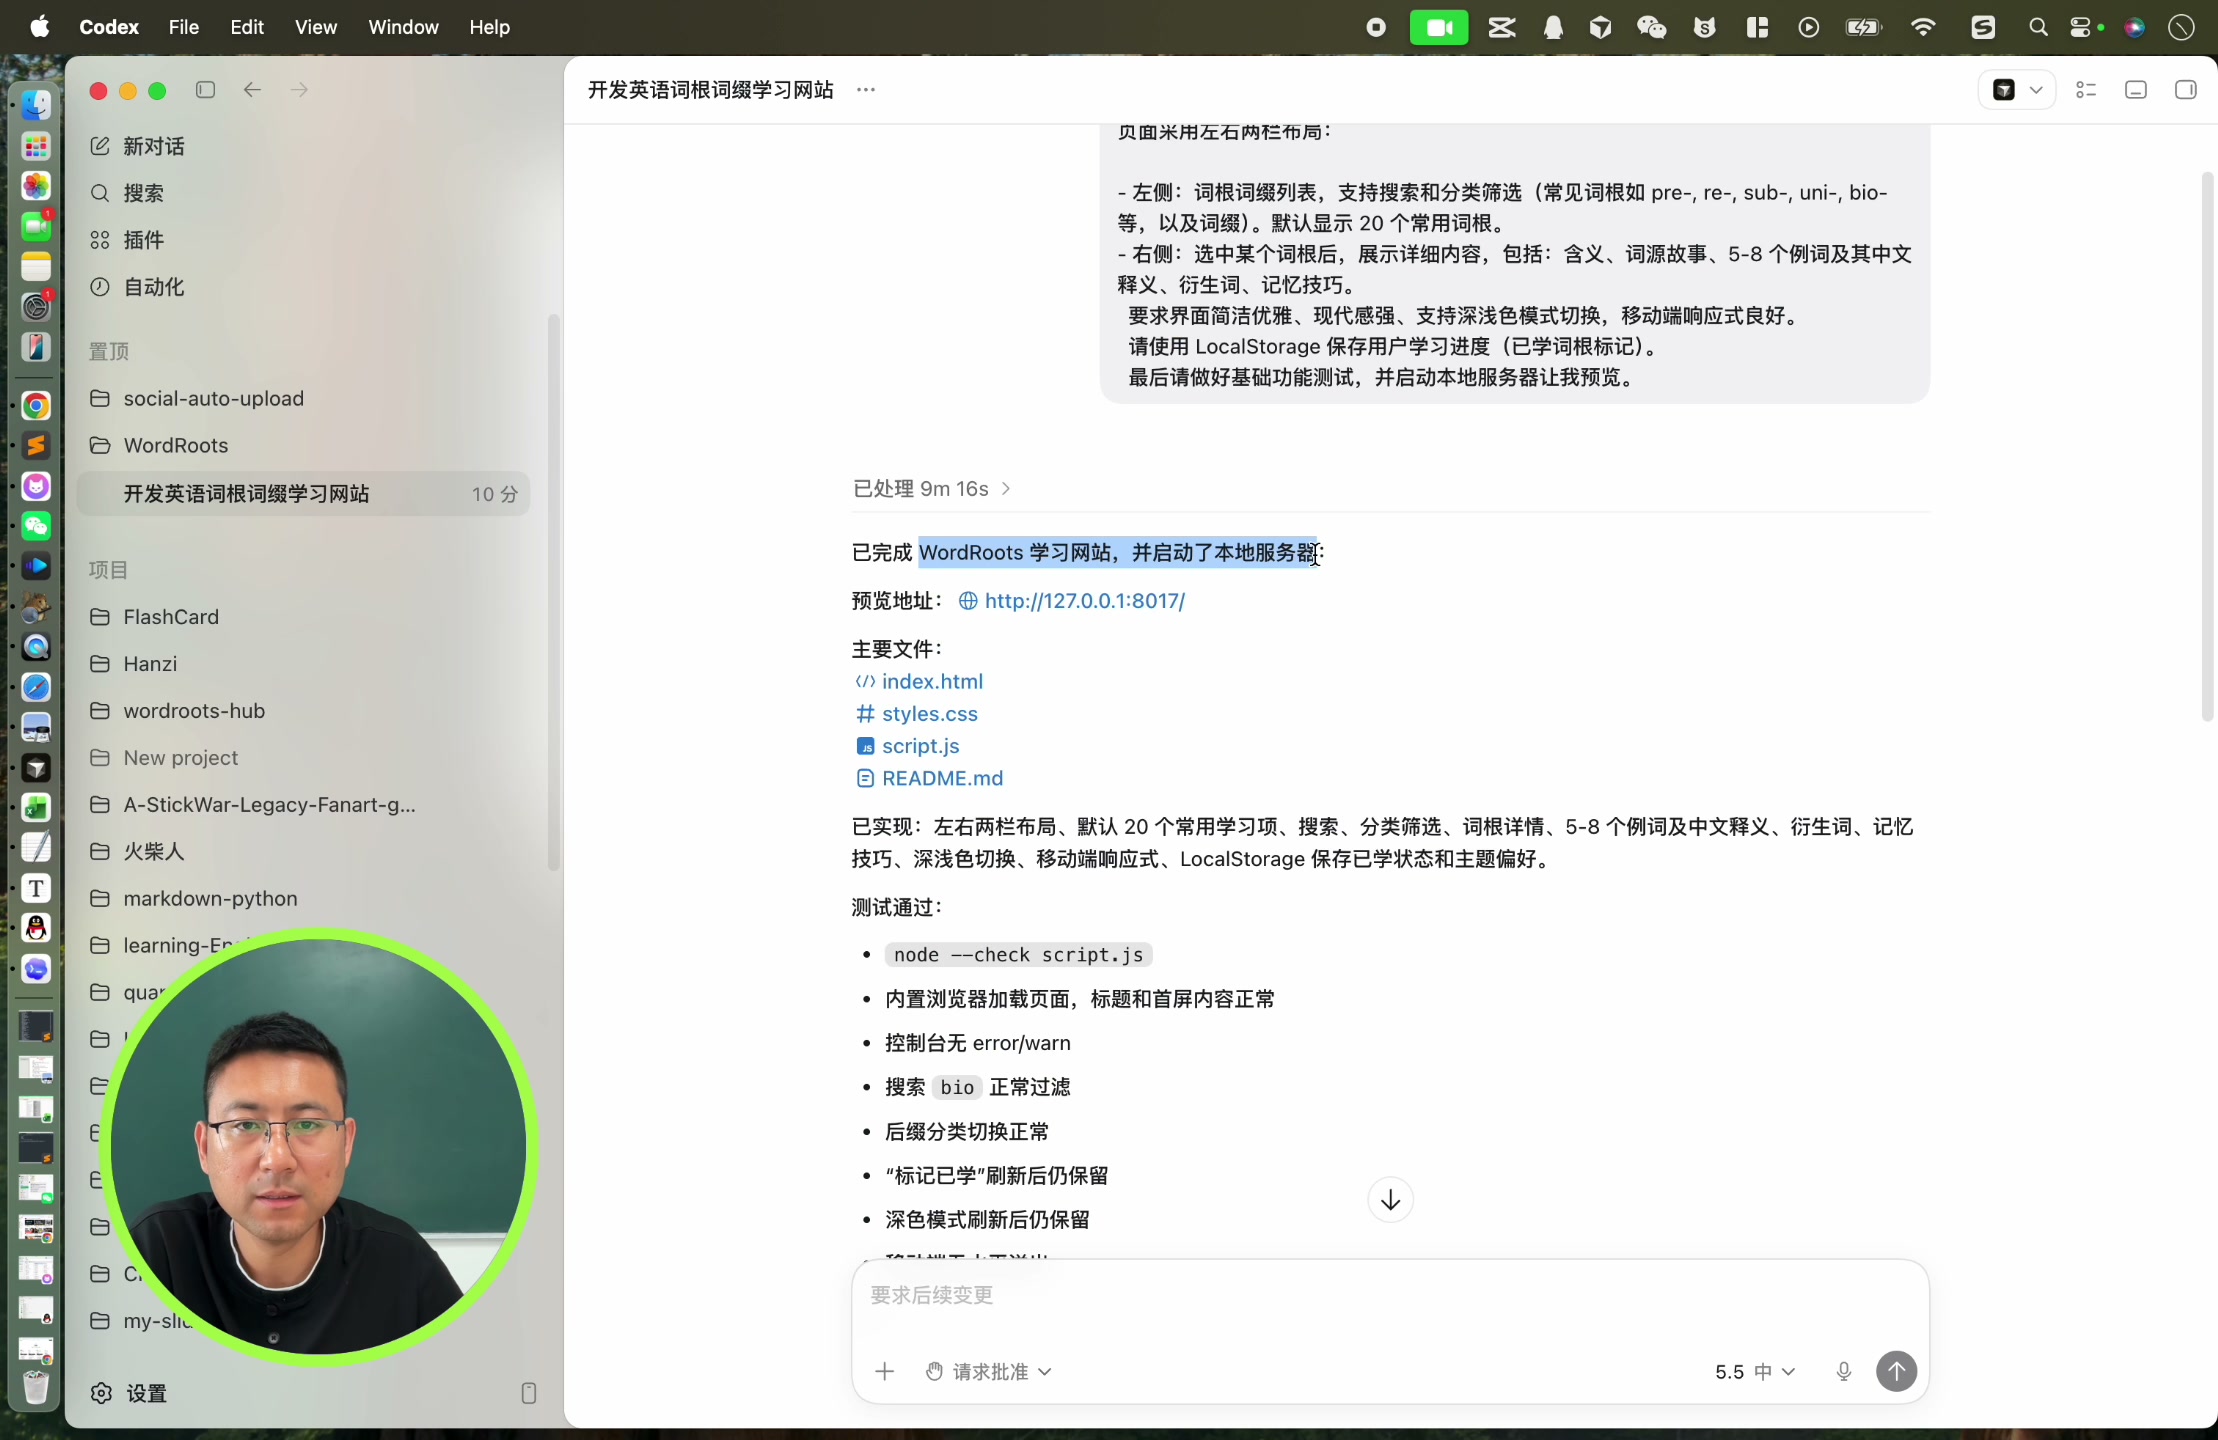
Task: Click the screen record icon in menu bar
Action: coord(1376,27)
